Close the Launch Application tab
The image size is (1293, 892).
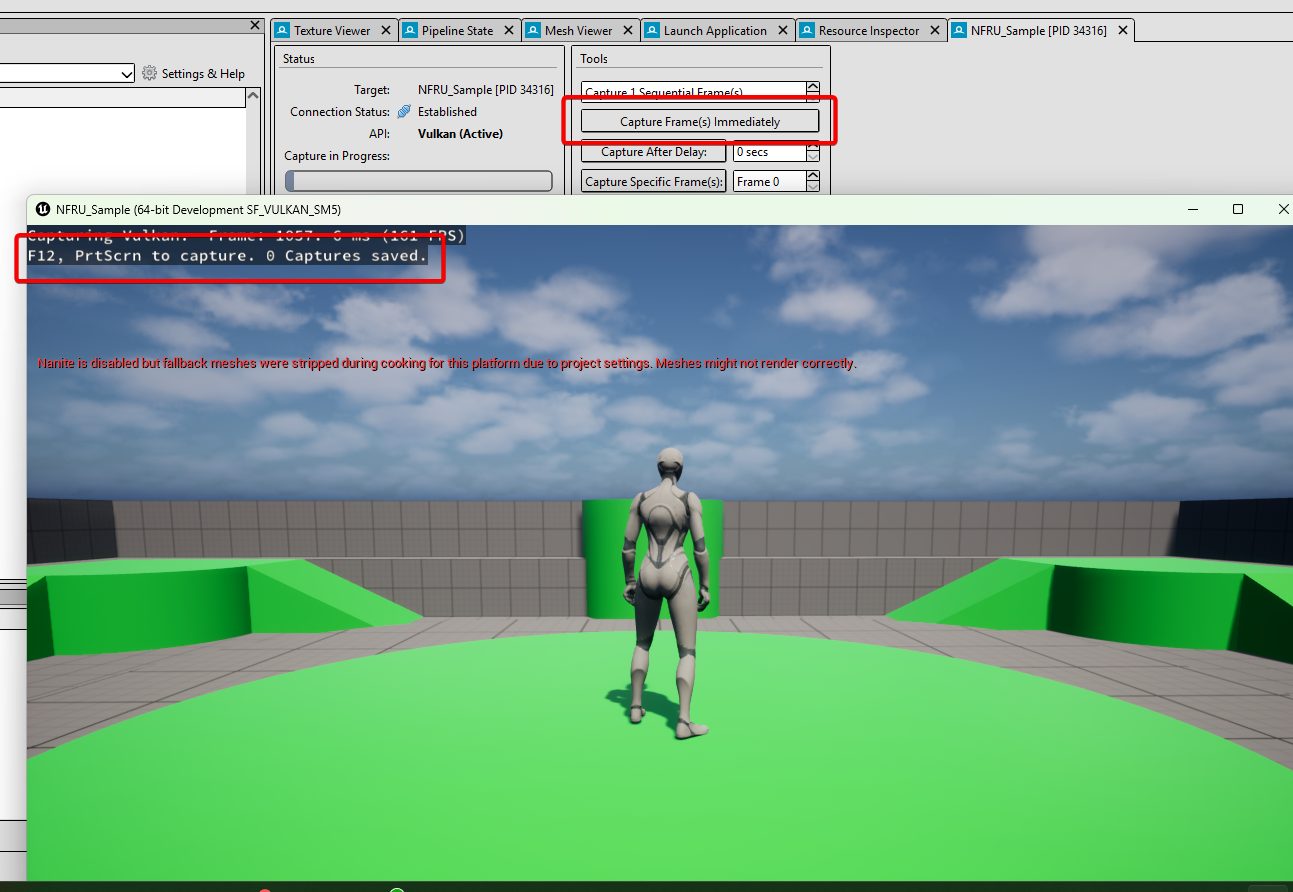coord(781,31)
